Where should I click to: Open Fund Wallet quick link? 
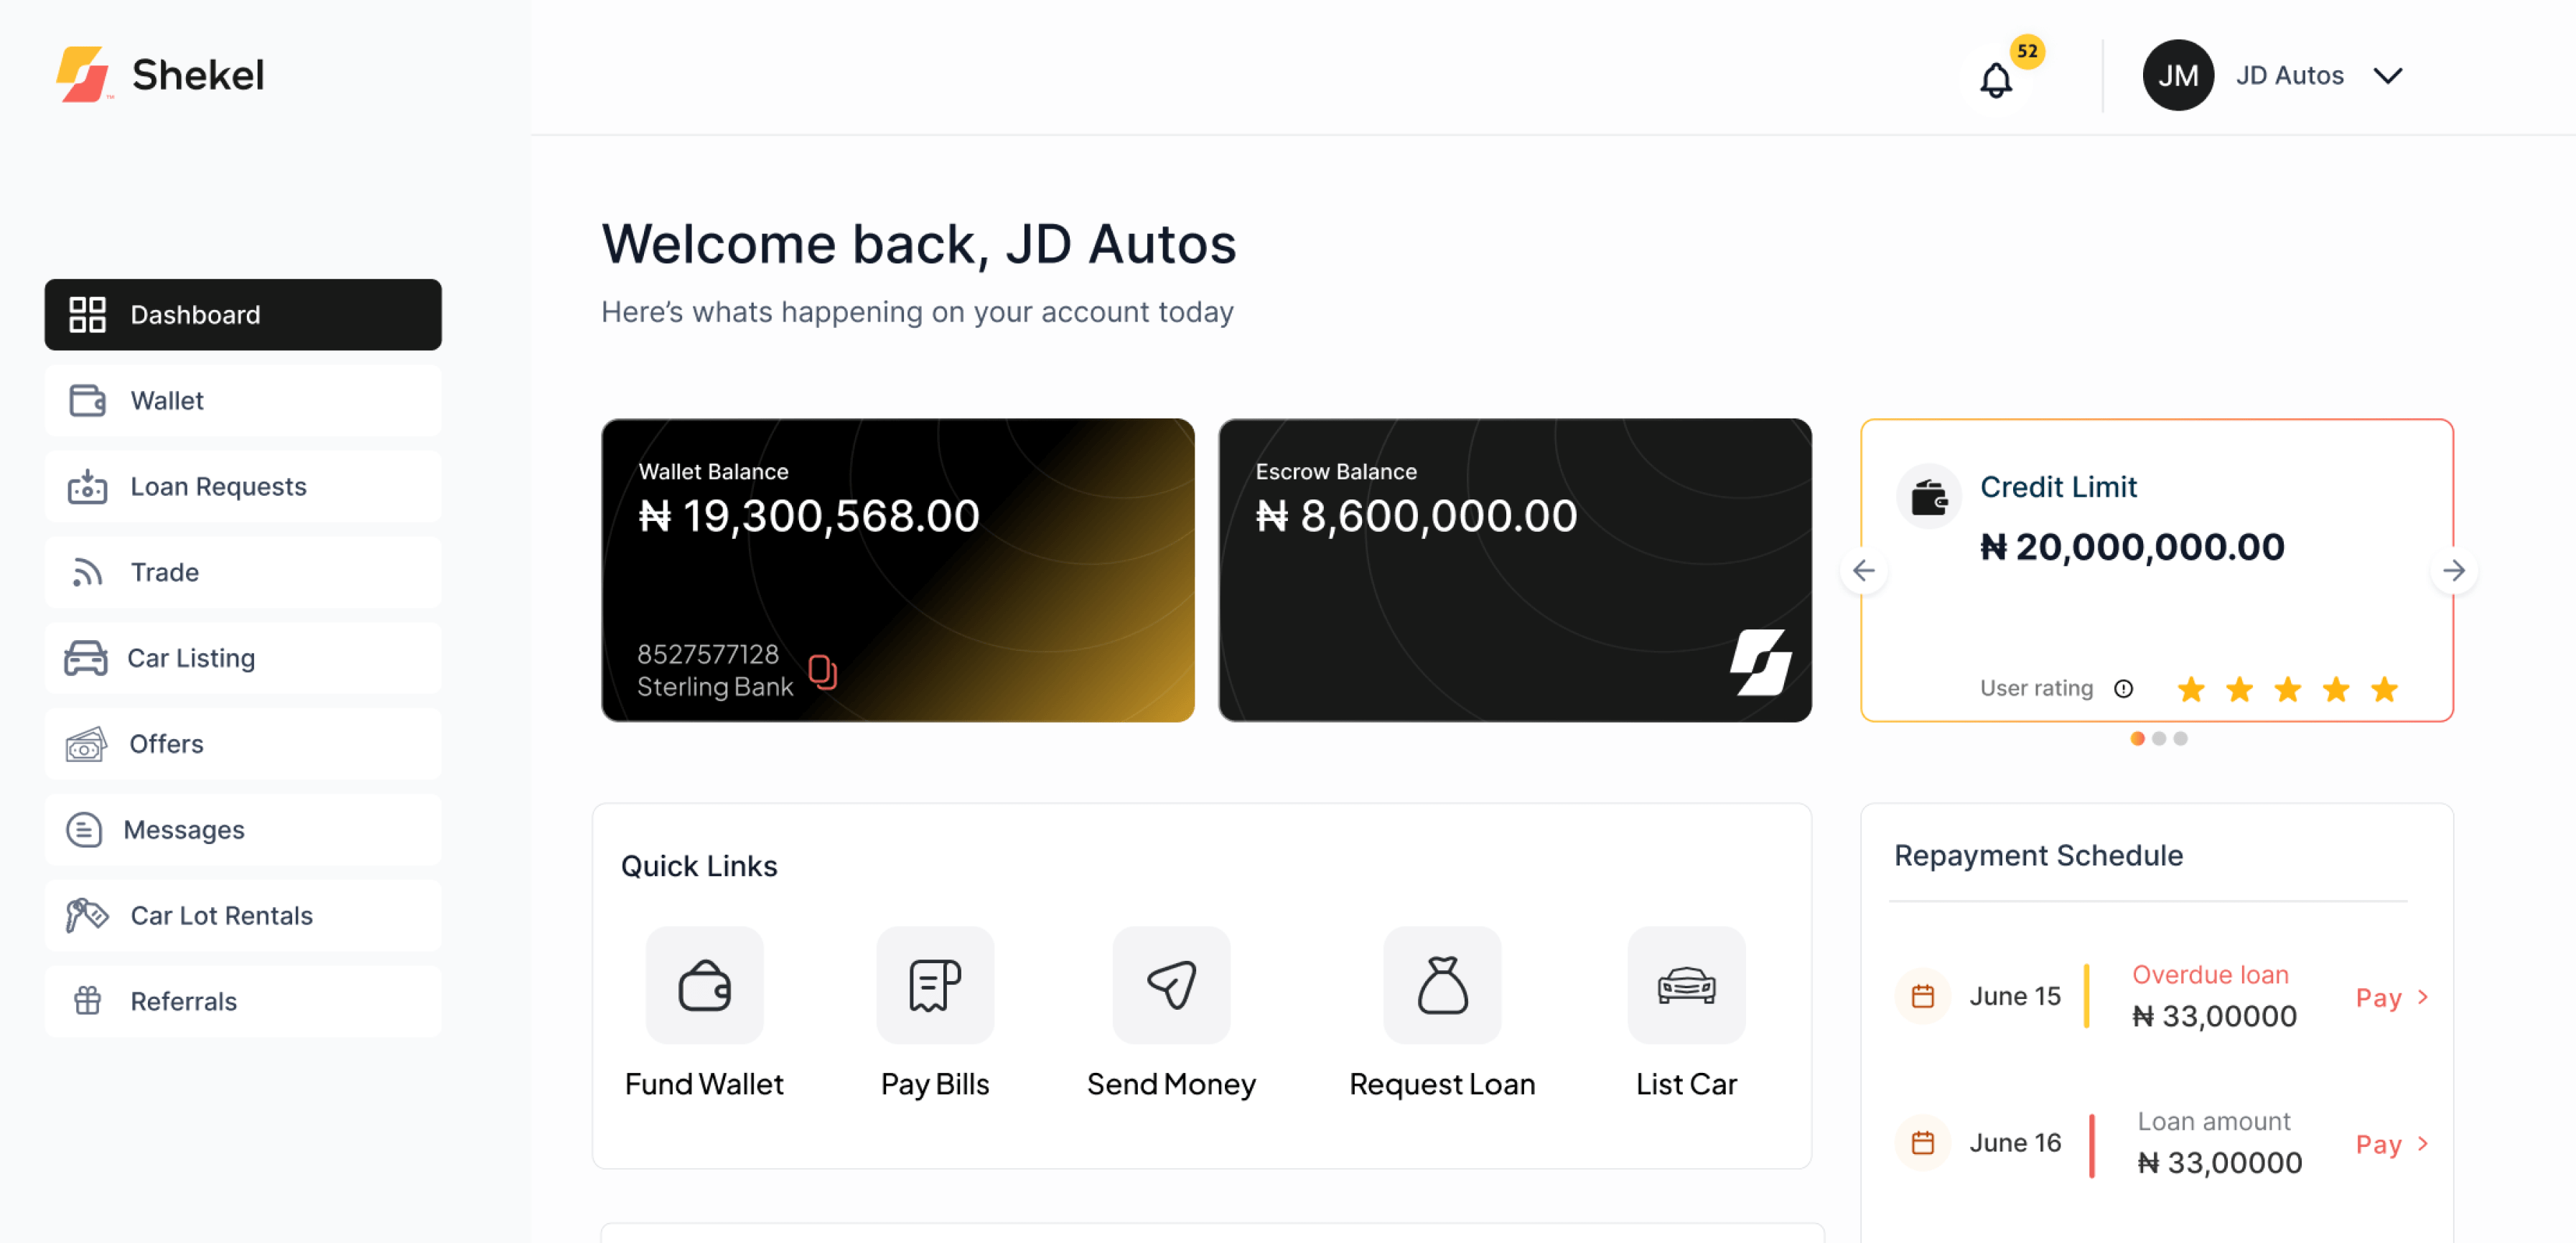click(x=704, y=985)
